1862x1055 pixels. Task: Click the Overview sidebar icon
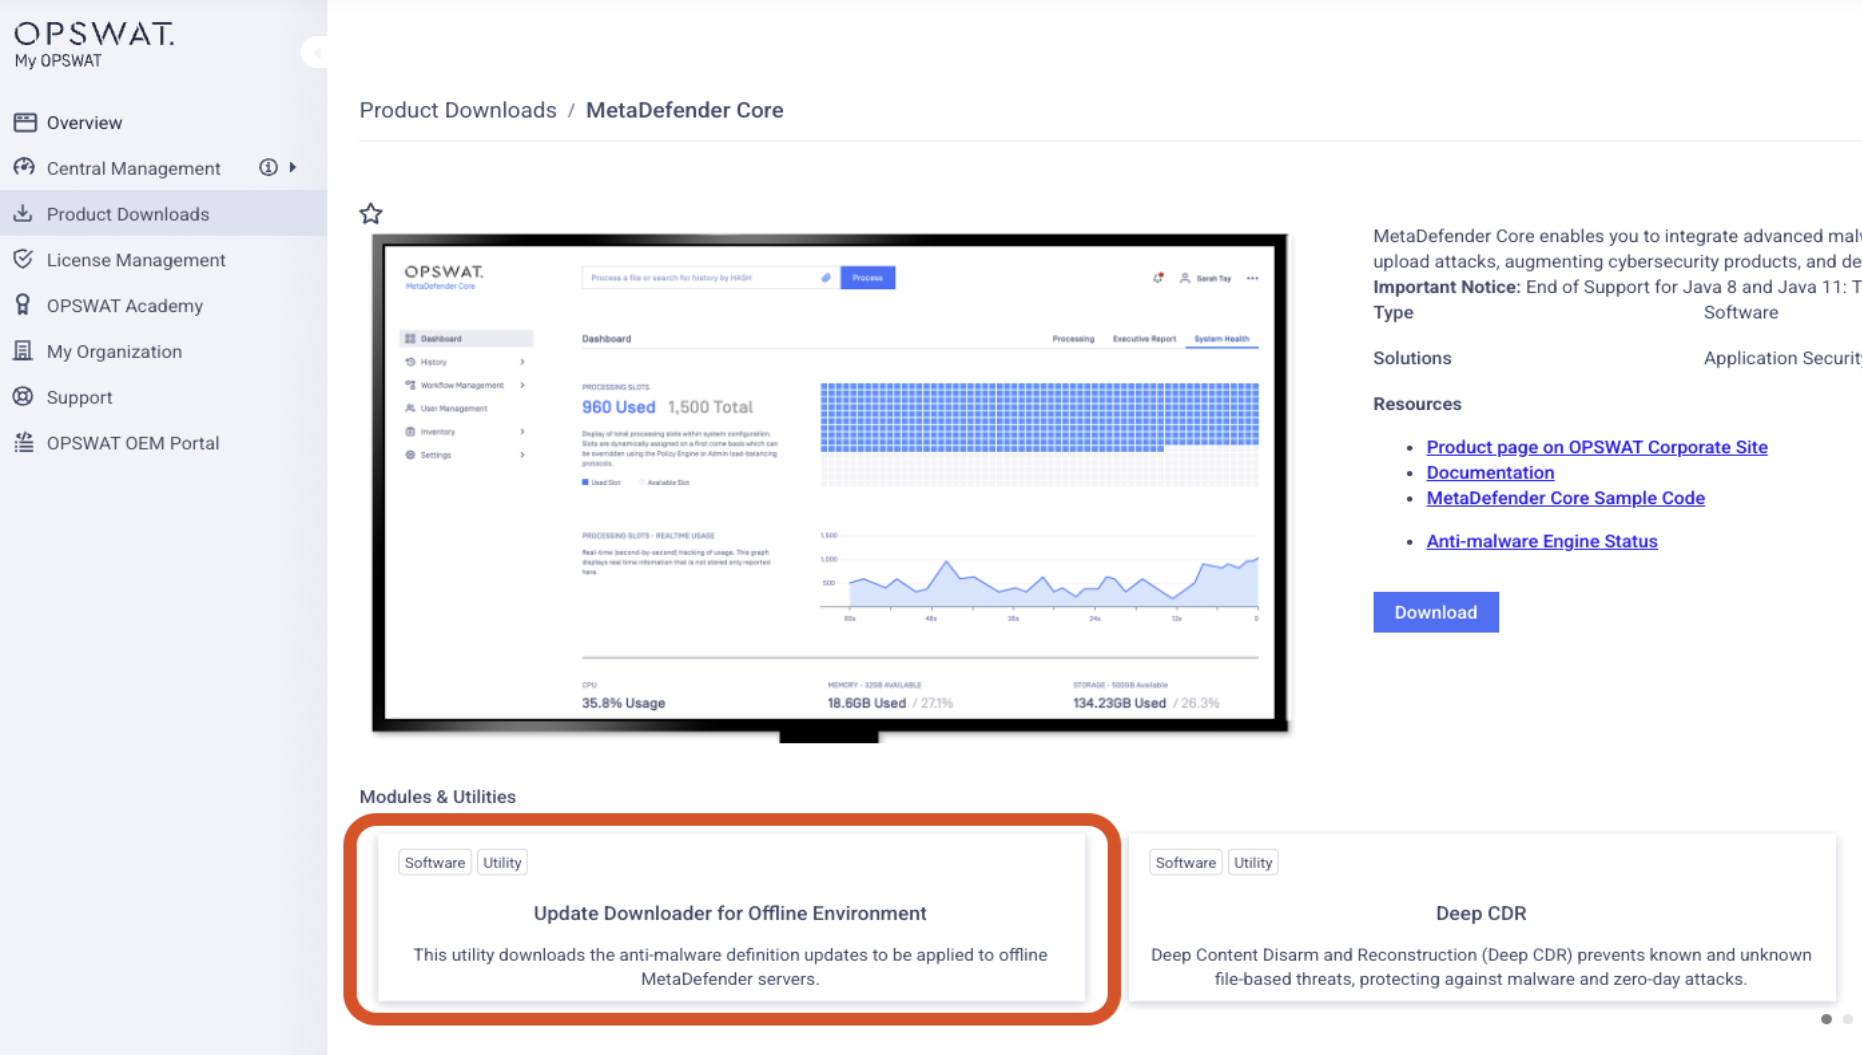[25, 122]
